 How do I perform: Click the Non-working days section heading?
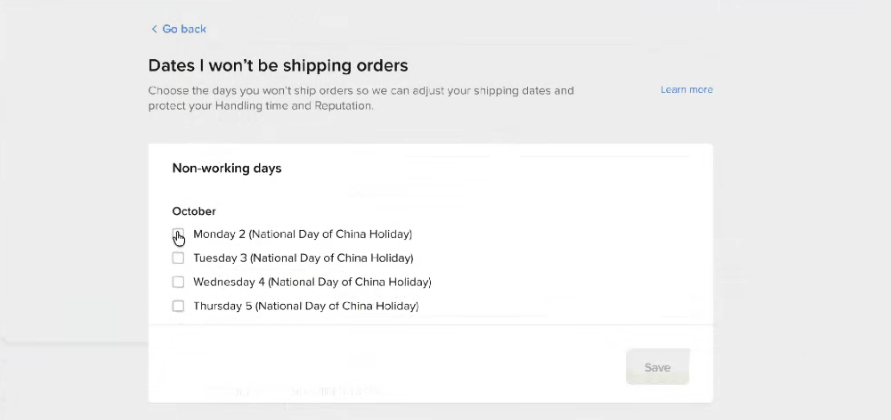click(227, 168)
